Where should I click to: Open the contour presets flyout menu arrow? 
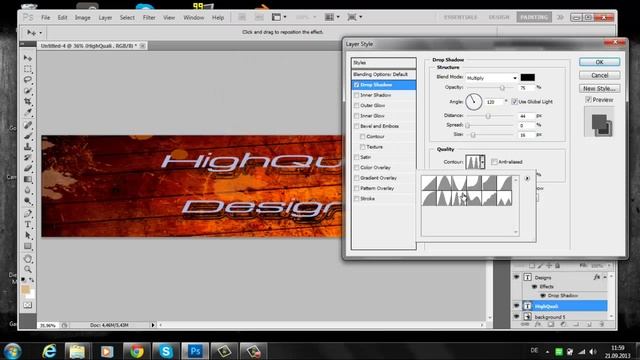(x=527, y=179)
